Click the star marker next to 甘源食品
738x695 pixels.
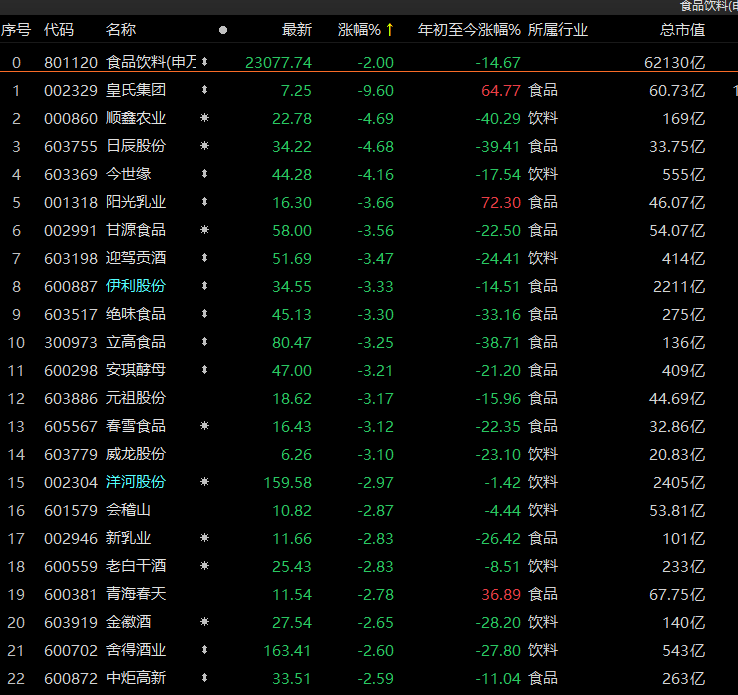pyautogui.click(x=205, y=230)
